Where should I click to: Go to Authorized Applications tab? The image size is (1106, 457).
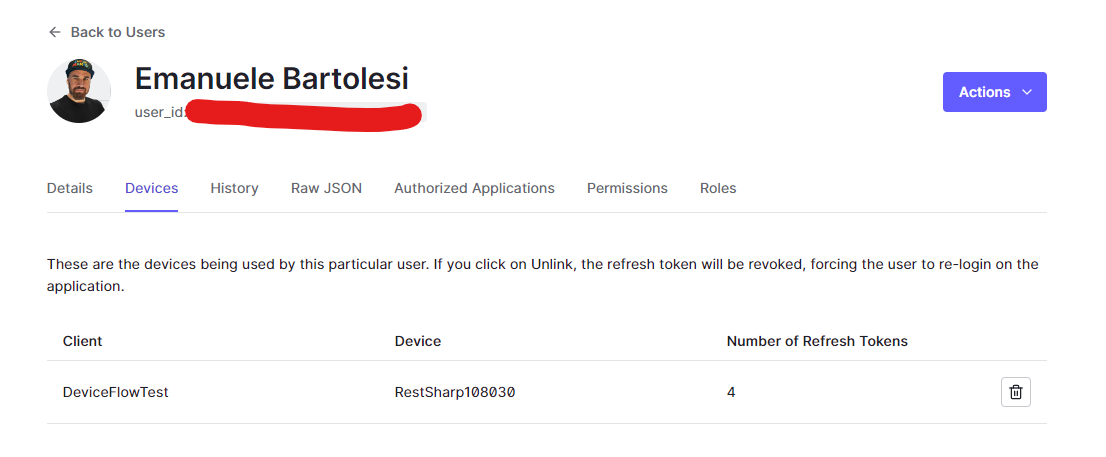coord(474,188)
